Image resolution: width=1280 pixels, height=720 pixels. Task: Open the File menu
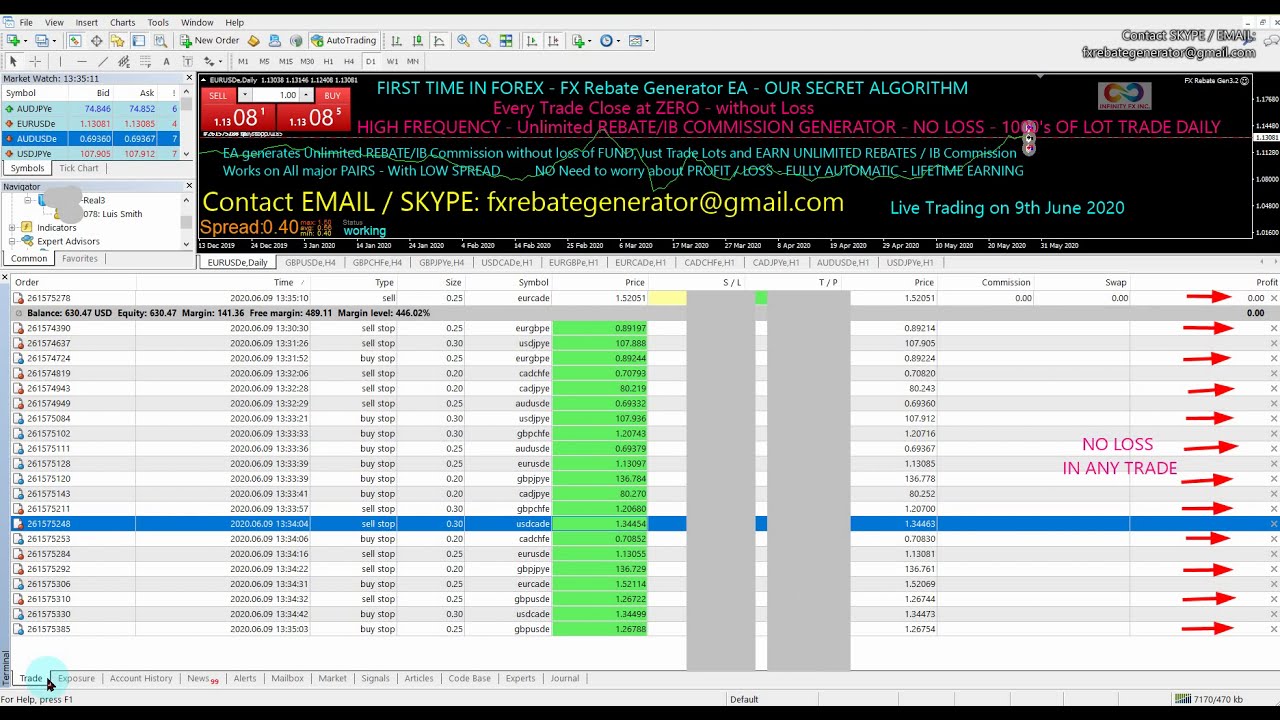point(26,22)
